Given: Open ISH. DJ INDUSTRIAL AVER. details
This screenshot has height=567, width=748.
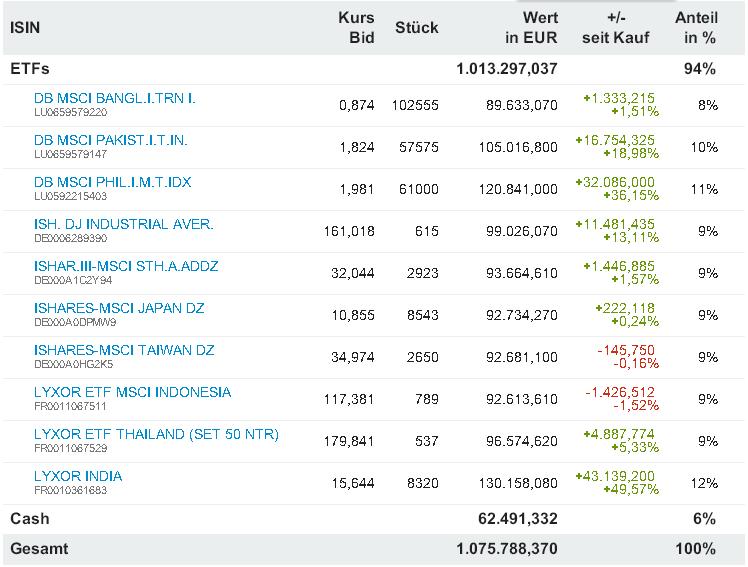Looking at the screenshot, I should pyautogui.click(x=123, y=224).
